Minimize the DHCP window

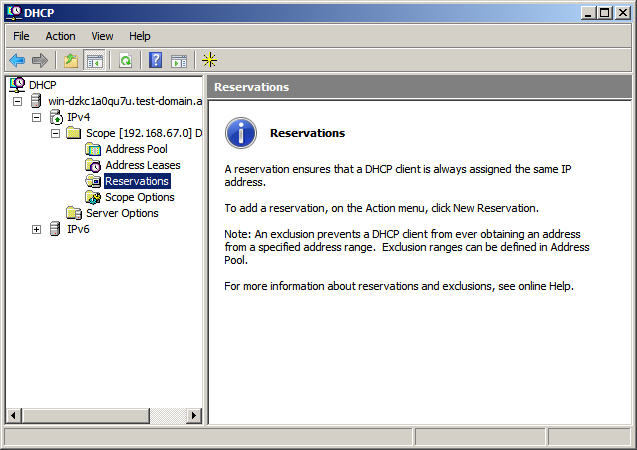pos(587,13)
